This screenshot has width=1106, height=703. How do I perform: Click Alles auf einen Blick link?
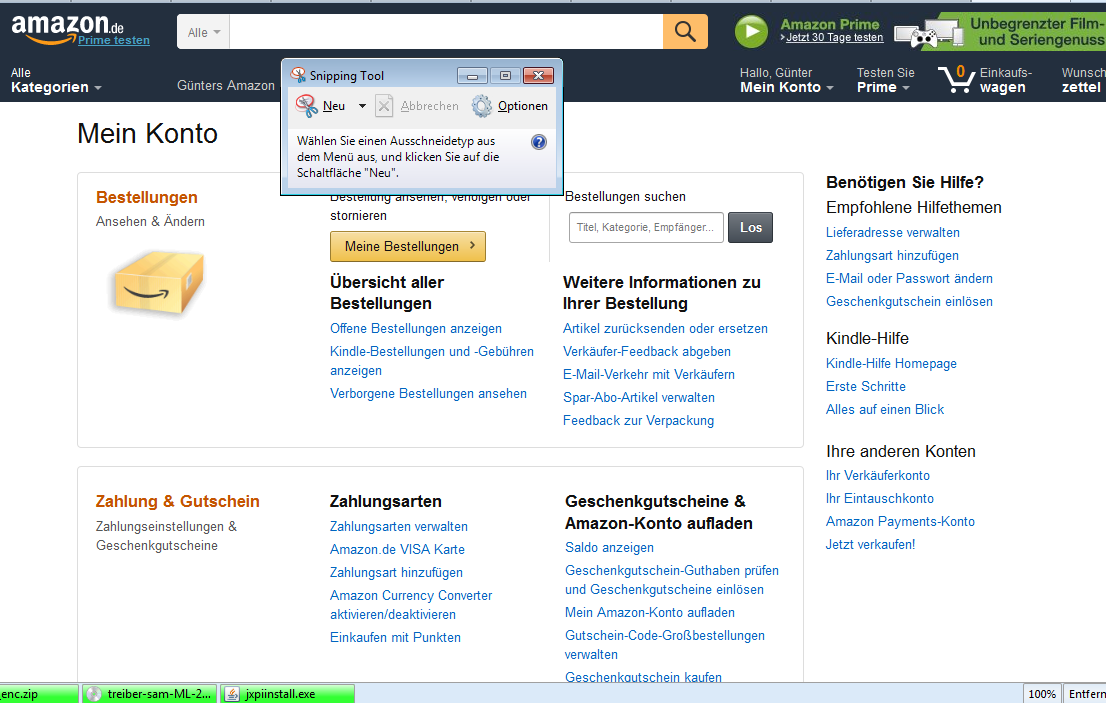pos(885,409)
